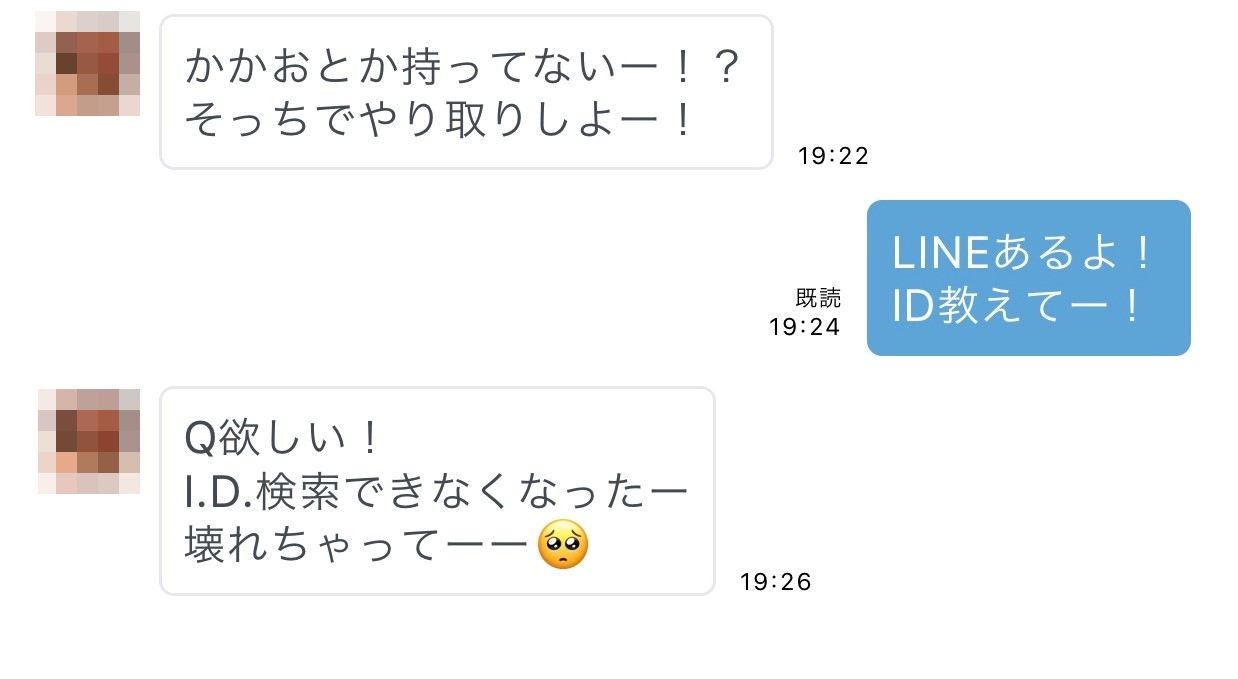Tap the sender avatar beside the first message
1238x679 pixels.
tap(87, 64)
